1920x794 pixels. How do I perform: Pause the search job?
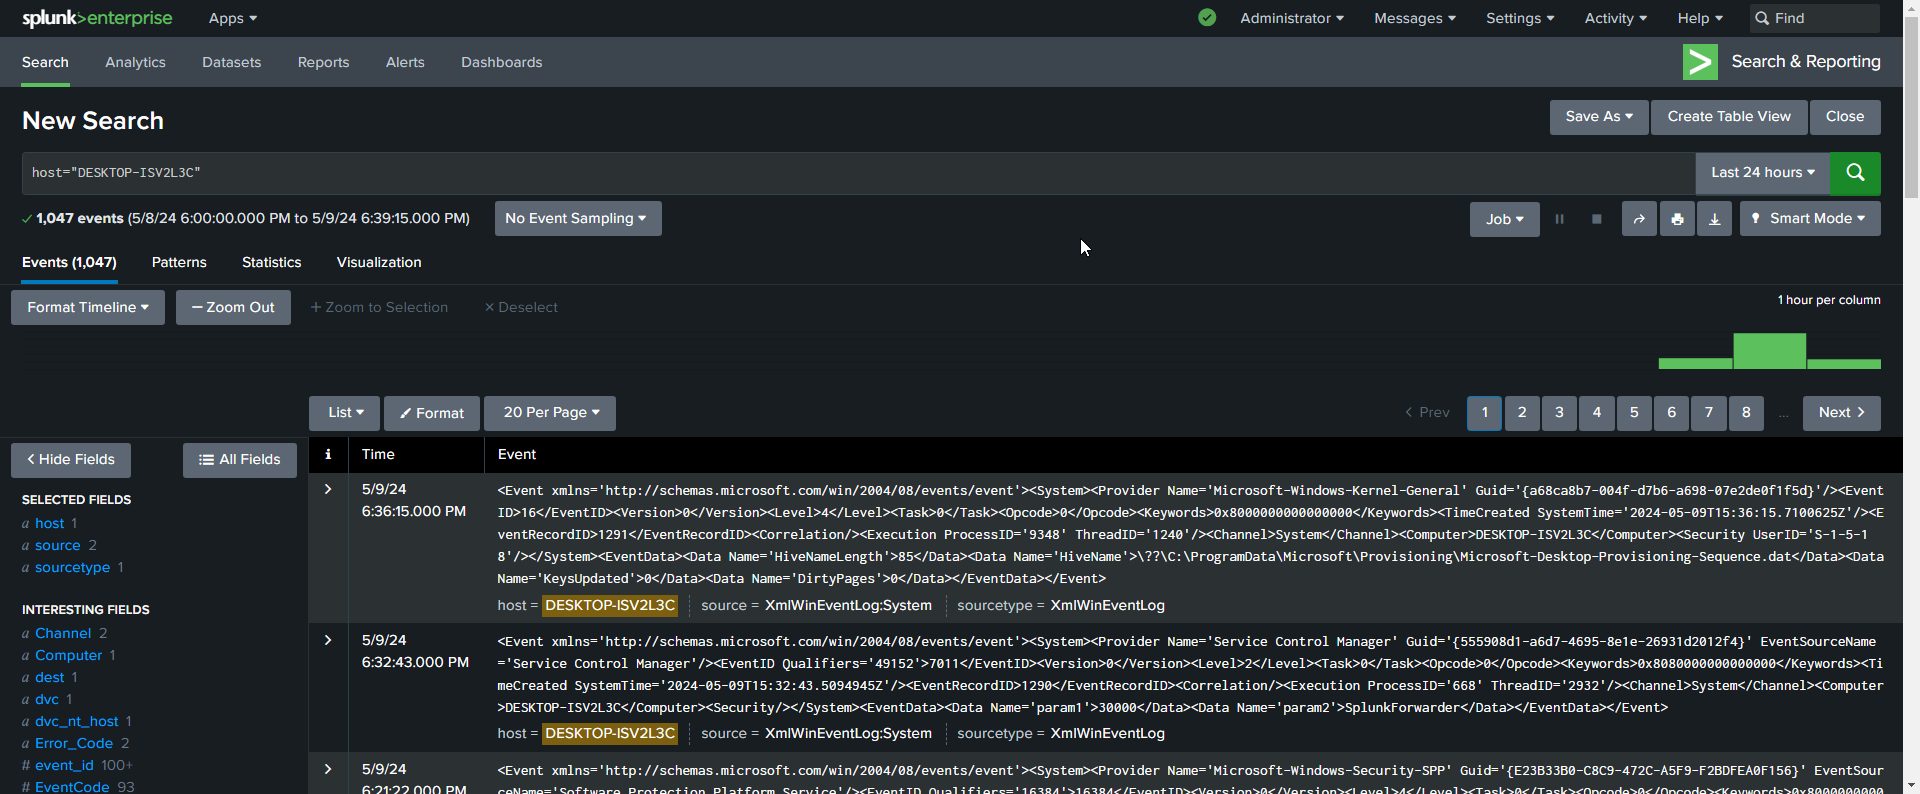(x=1559, y=219)
